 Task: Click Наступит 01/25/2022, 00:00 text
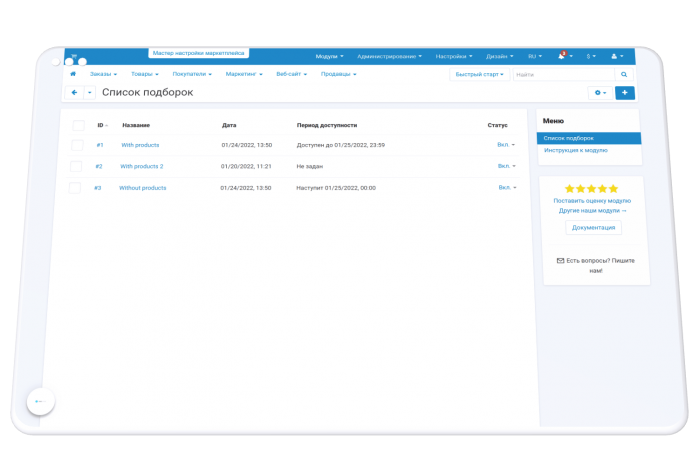click(x=336, y=188)
